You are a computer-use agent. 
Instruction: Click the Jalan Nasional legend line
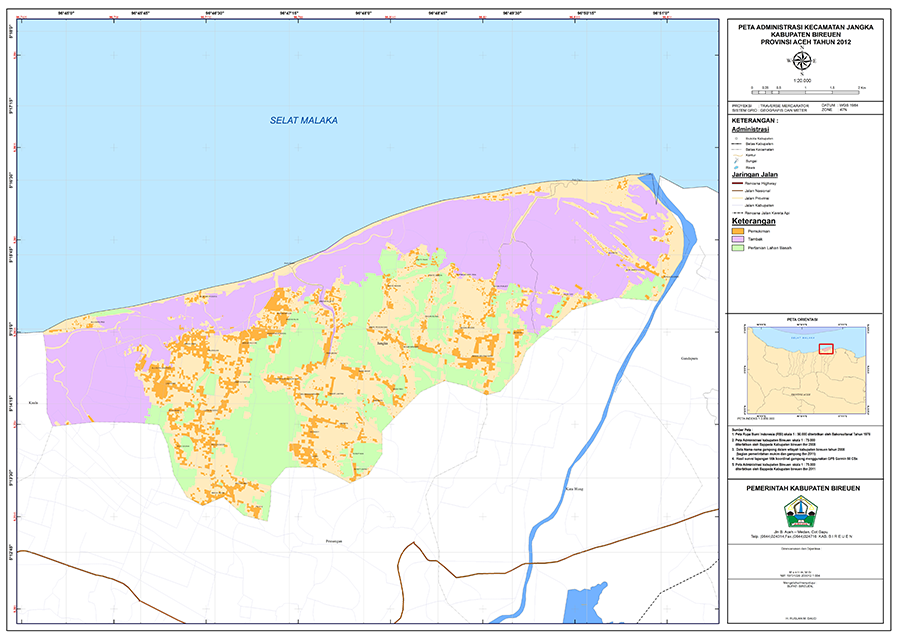738,191
